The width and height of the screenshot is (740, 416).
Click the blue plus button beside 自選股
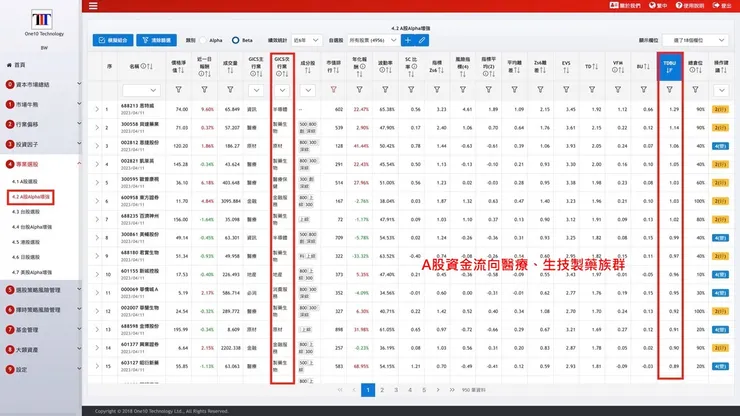pos(408,40)
